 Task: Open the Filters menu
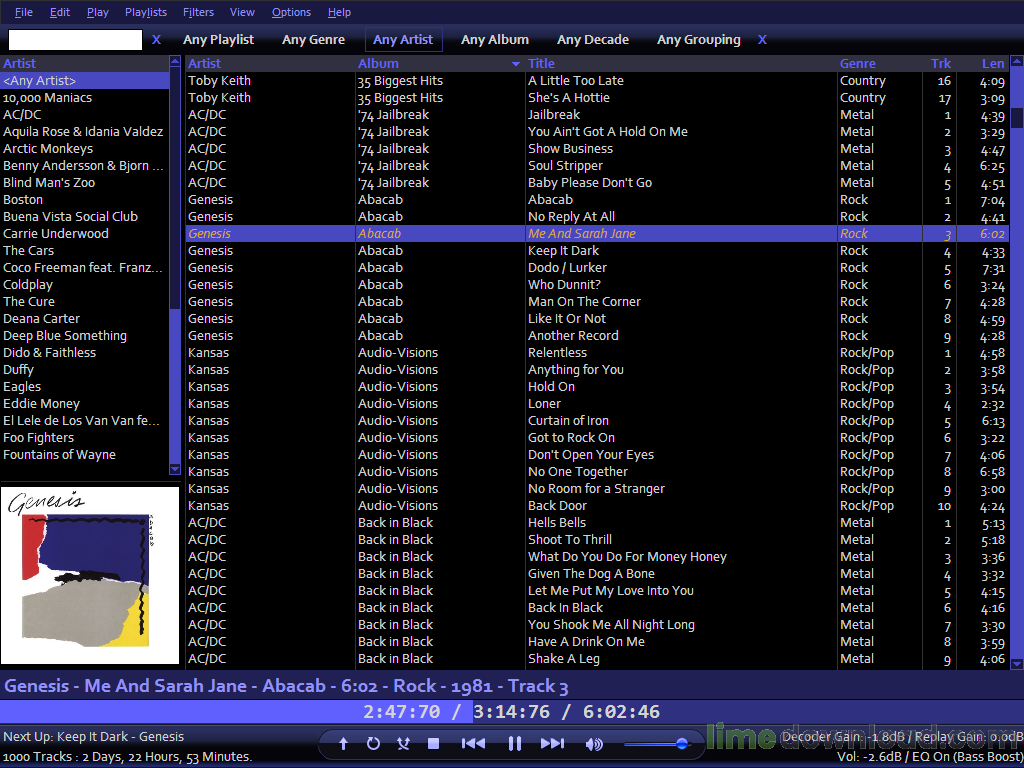click(x=198, y=12)
